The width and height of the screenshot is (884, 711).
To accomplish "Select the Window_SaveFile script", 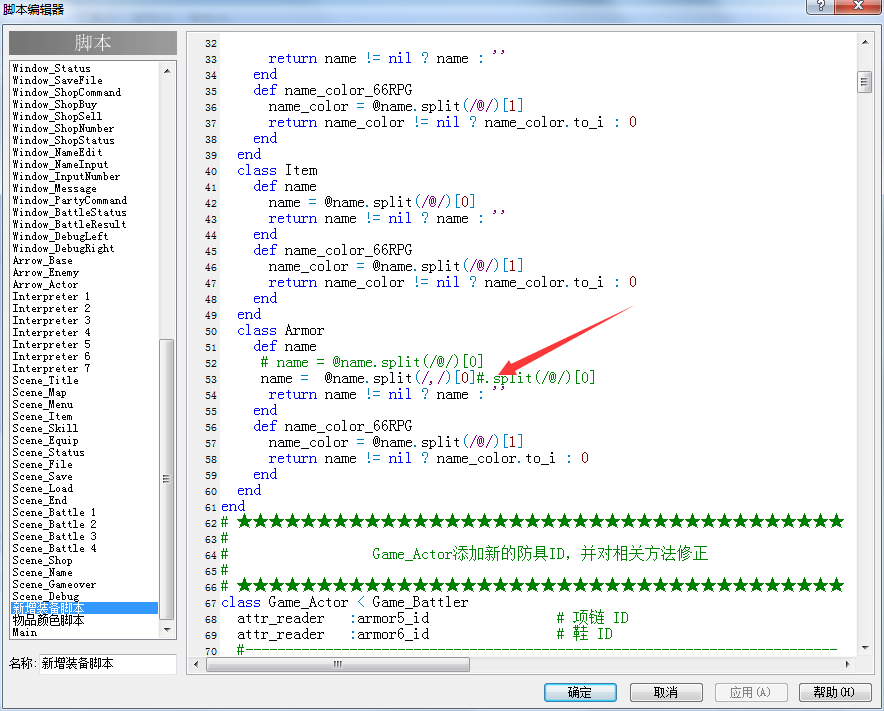I will pos(58,80).
